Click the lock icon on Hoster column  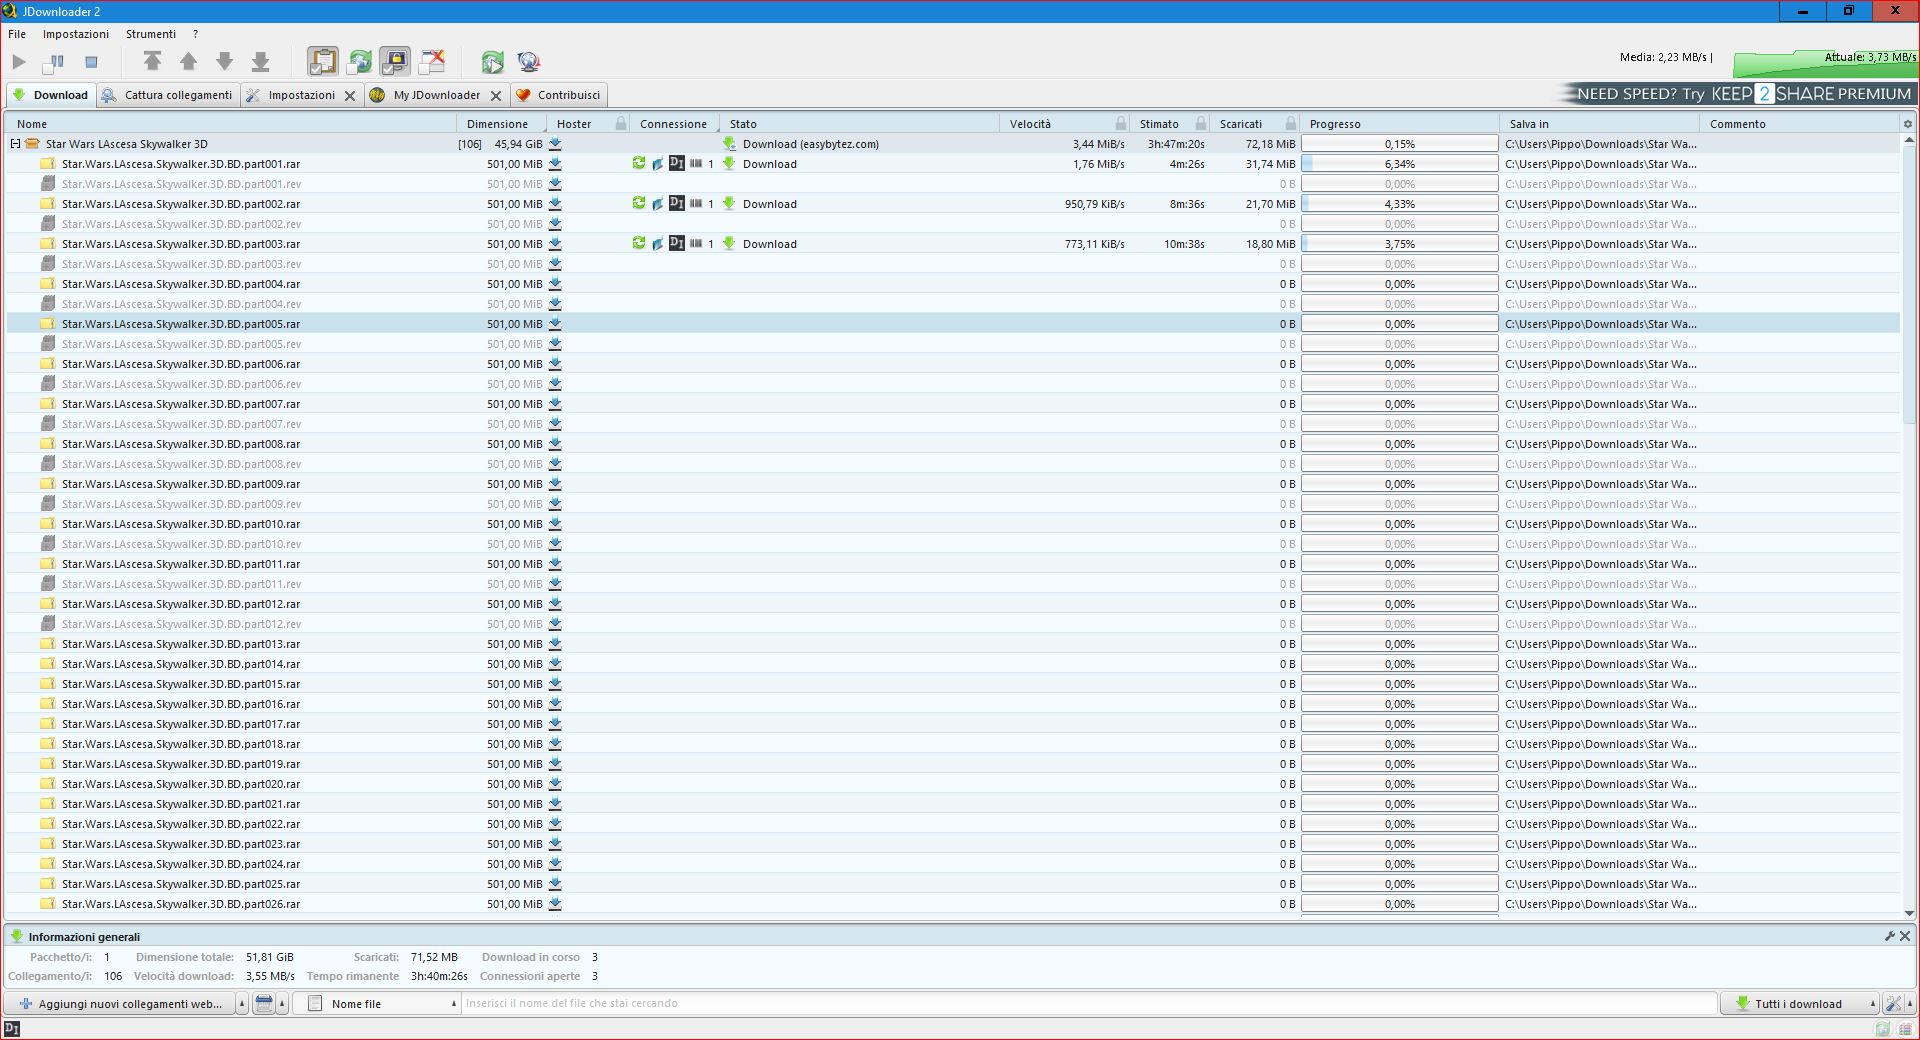[x=621, y=124]
